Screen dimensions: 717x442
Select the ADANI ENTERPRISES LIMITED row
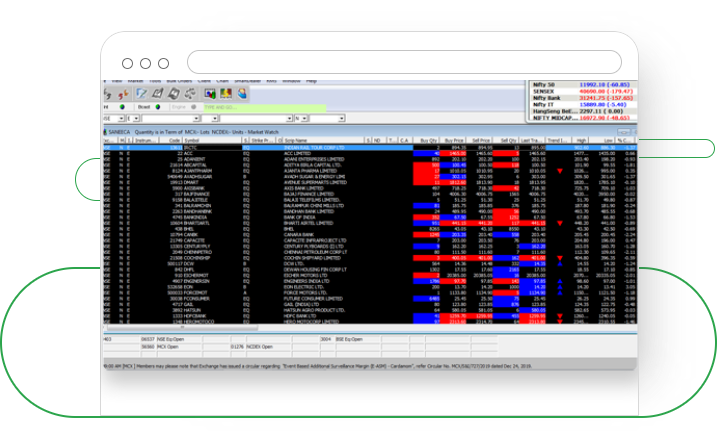pyautogui.click(x=370, y=159)
